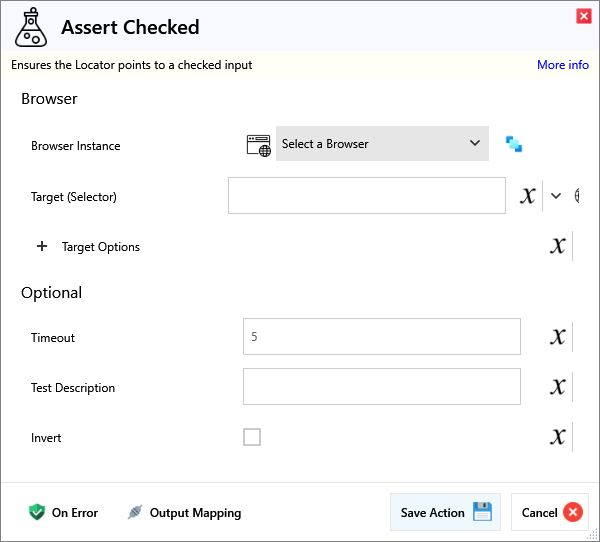Open the Select a Browser dropdown
Screen dimensions: 600x542
382,144
